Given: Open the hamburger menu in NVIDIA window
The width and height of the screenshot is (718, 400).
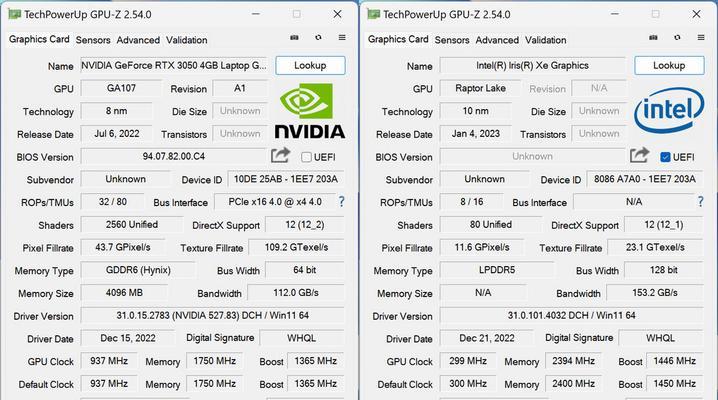Looking at the screenshot, I should pos(342,38).
